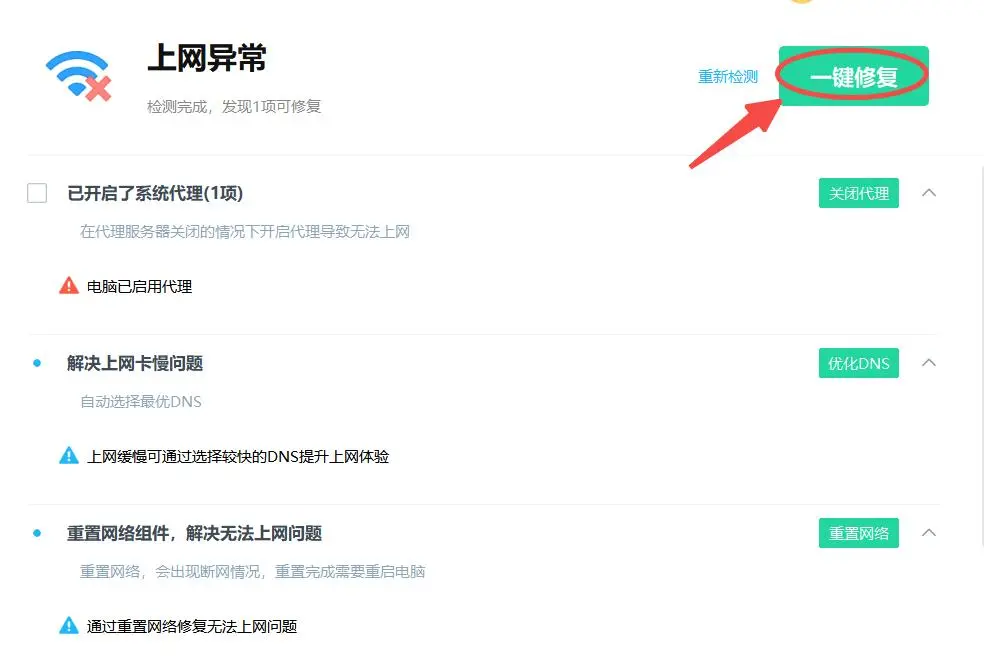Click the blue dot beside 重置网络组件
The height and width of the screenshot is (672, 984).
point(37,533)
